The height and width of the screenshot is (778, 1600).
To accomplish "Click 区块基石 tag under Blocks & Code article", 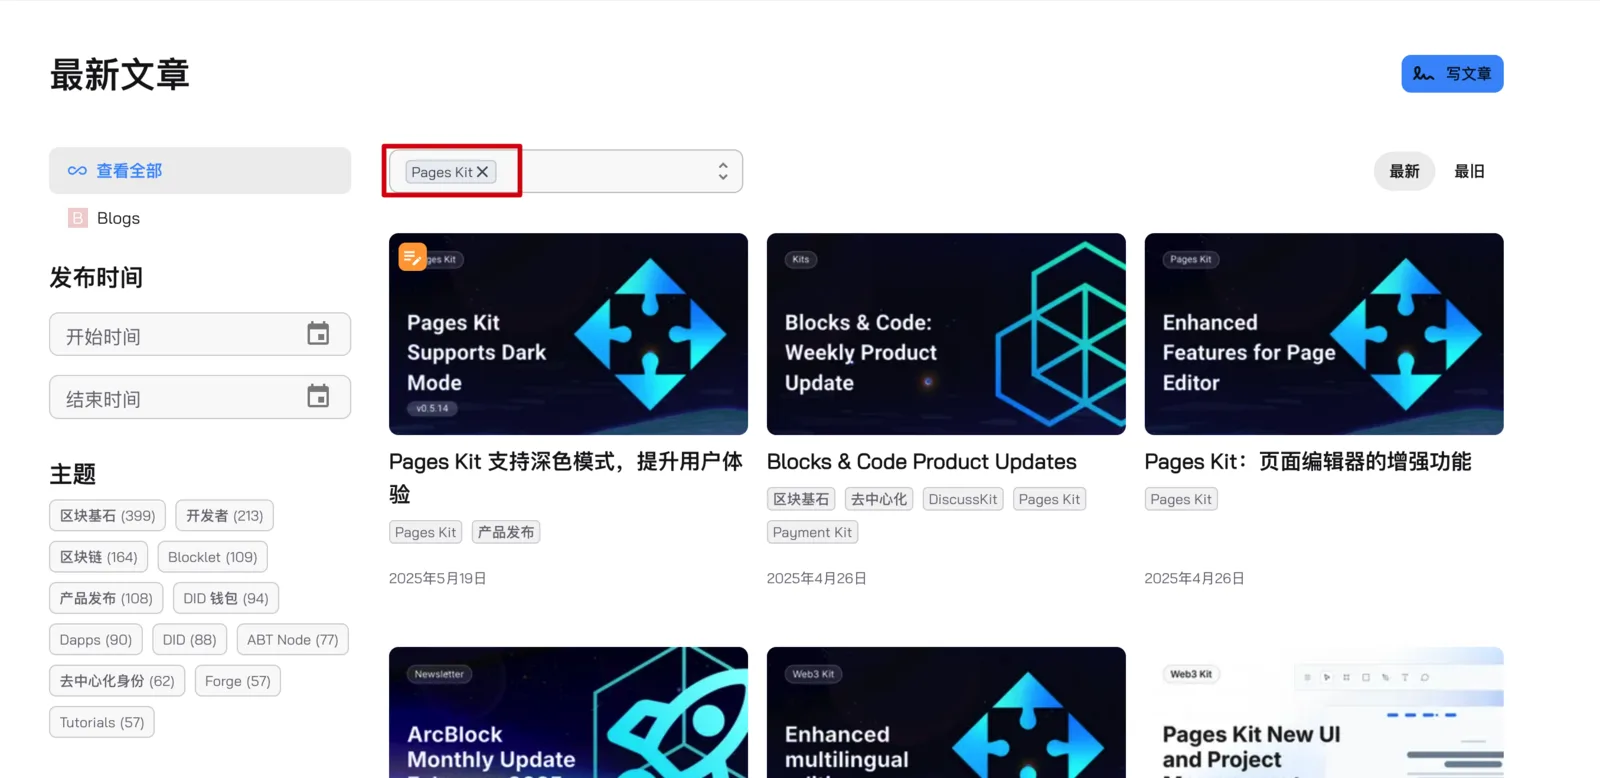I will click(x=801, y=499).
